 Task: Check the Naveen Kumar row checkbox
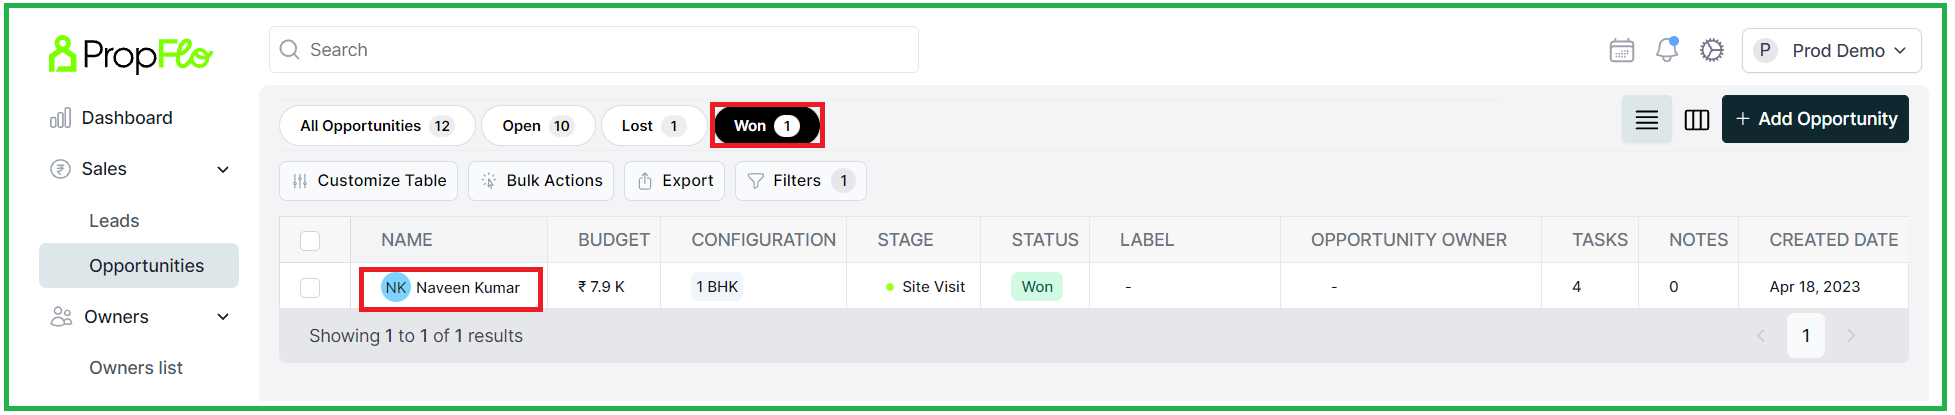click(x=310, y=288)
